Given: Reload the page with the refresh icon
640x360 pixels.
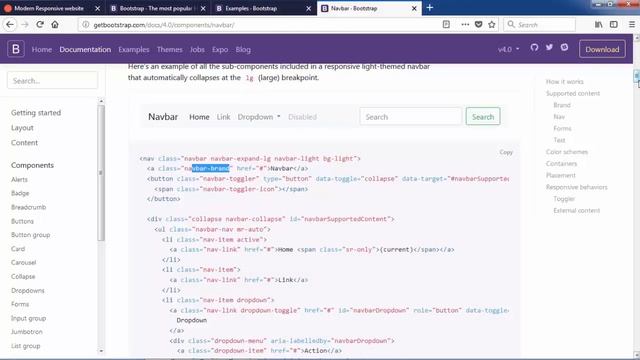Looking at the screenshot, I should pos(40,24).
